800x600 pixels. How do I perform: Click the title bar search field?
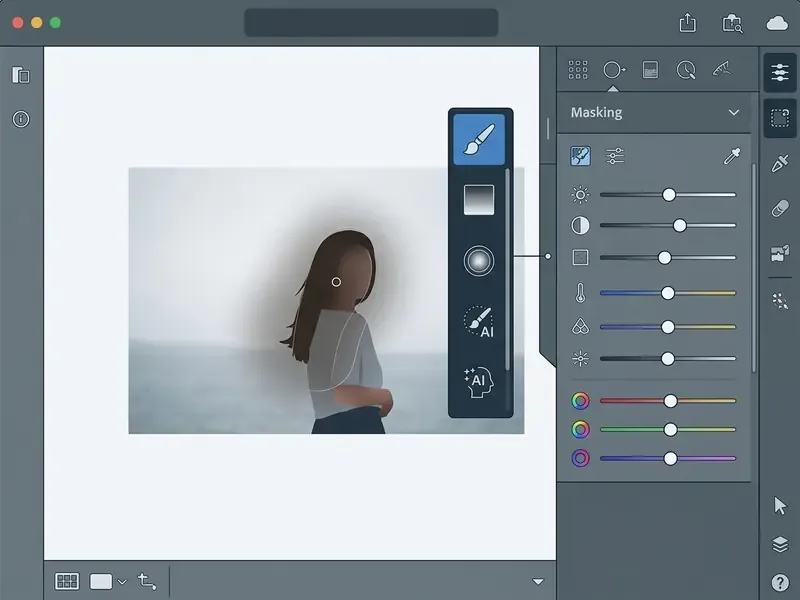pyautogui.click(x=371, y=23)
